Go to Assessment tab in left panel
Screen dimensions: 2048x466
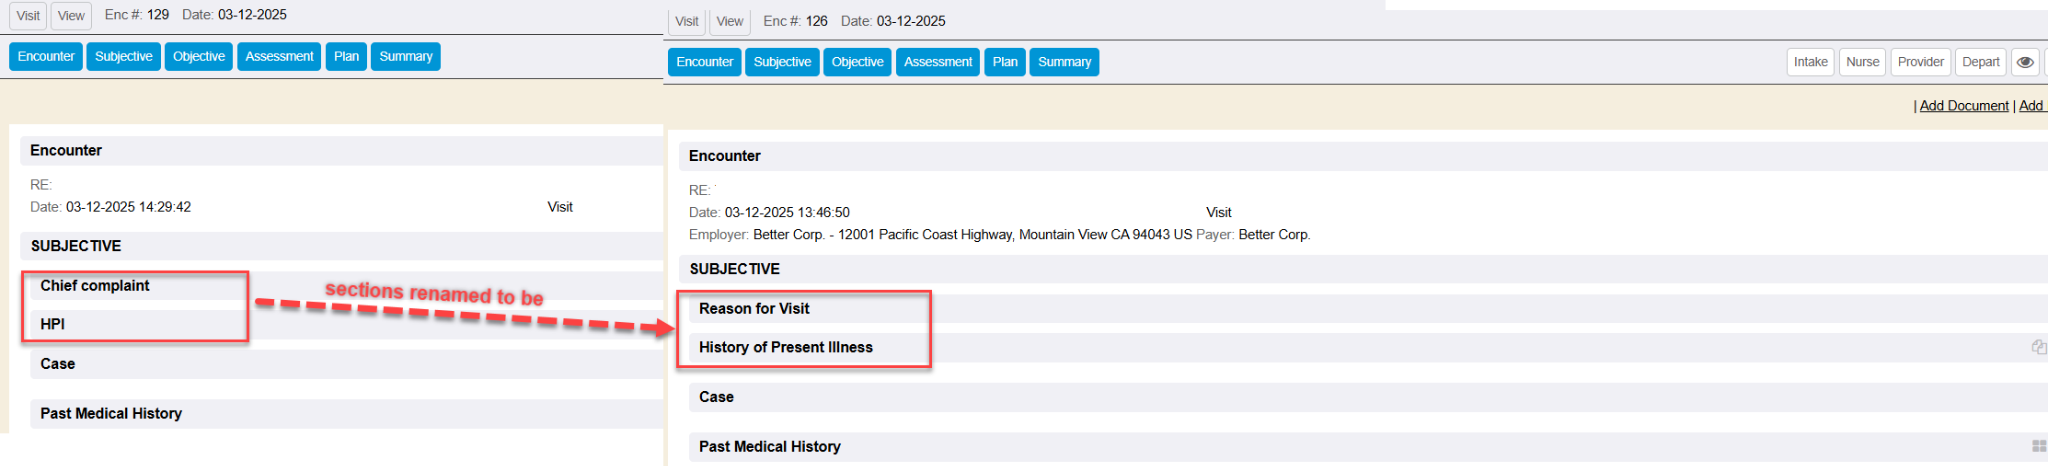click(279, 57)
